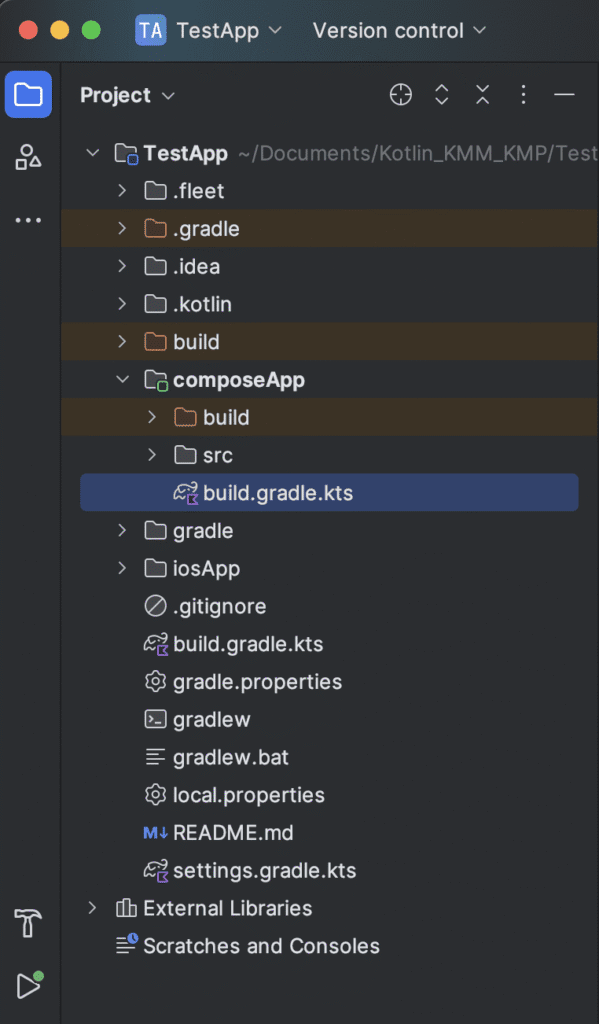Screen dimensions: 599x1024
Task: Hide the Project tool window
Action: click(x=564, y=94)
